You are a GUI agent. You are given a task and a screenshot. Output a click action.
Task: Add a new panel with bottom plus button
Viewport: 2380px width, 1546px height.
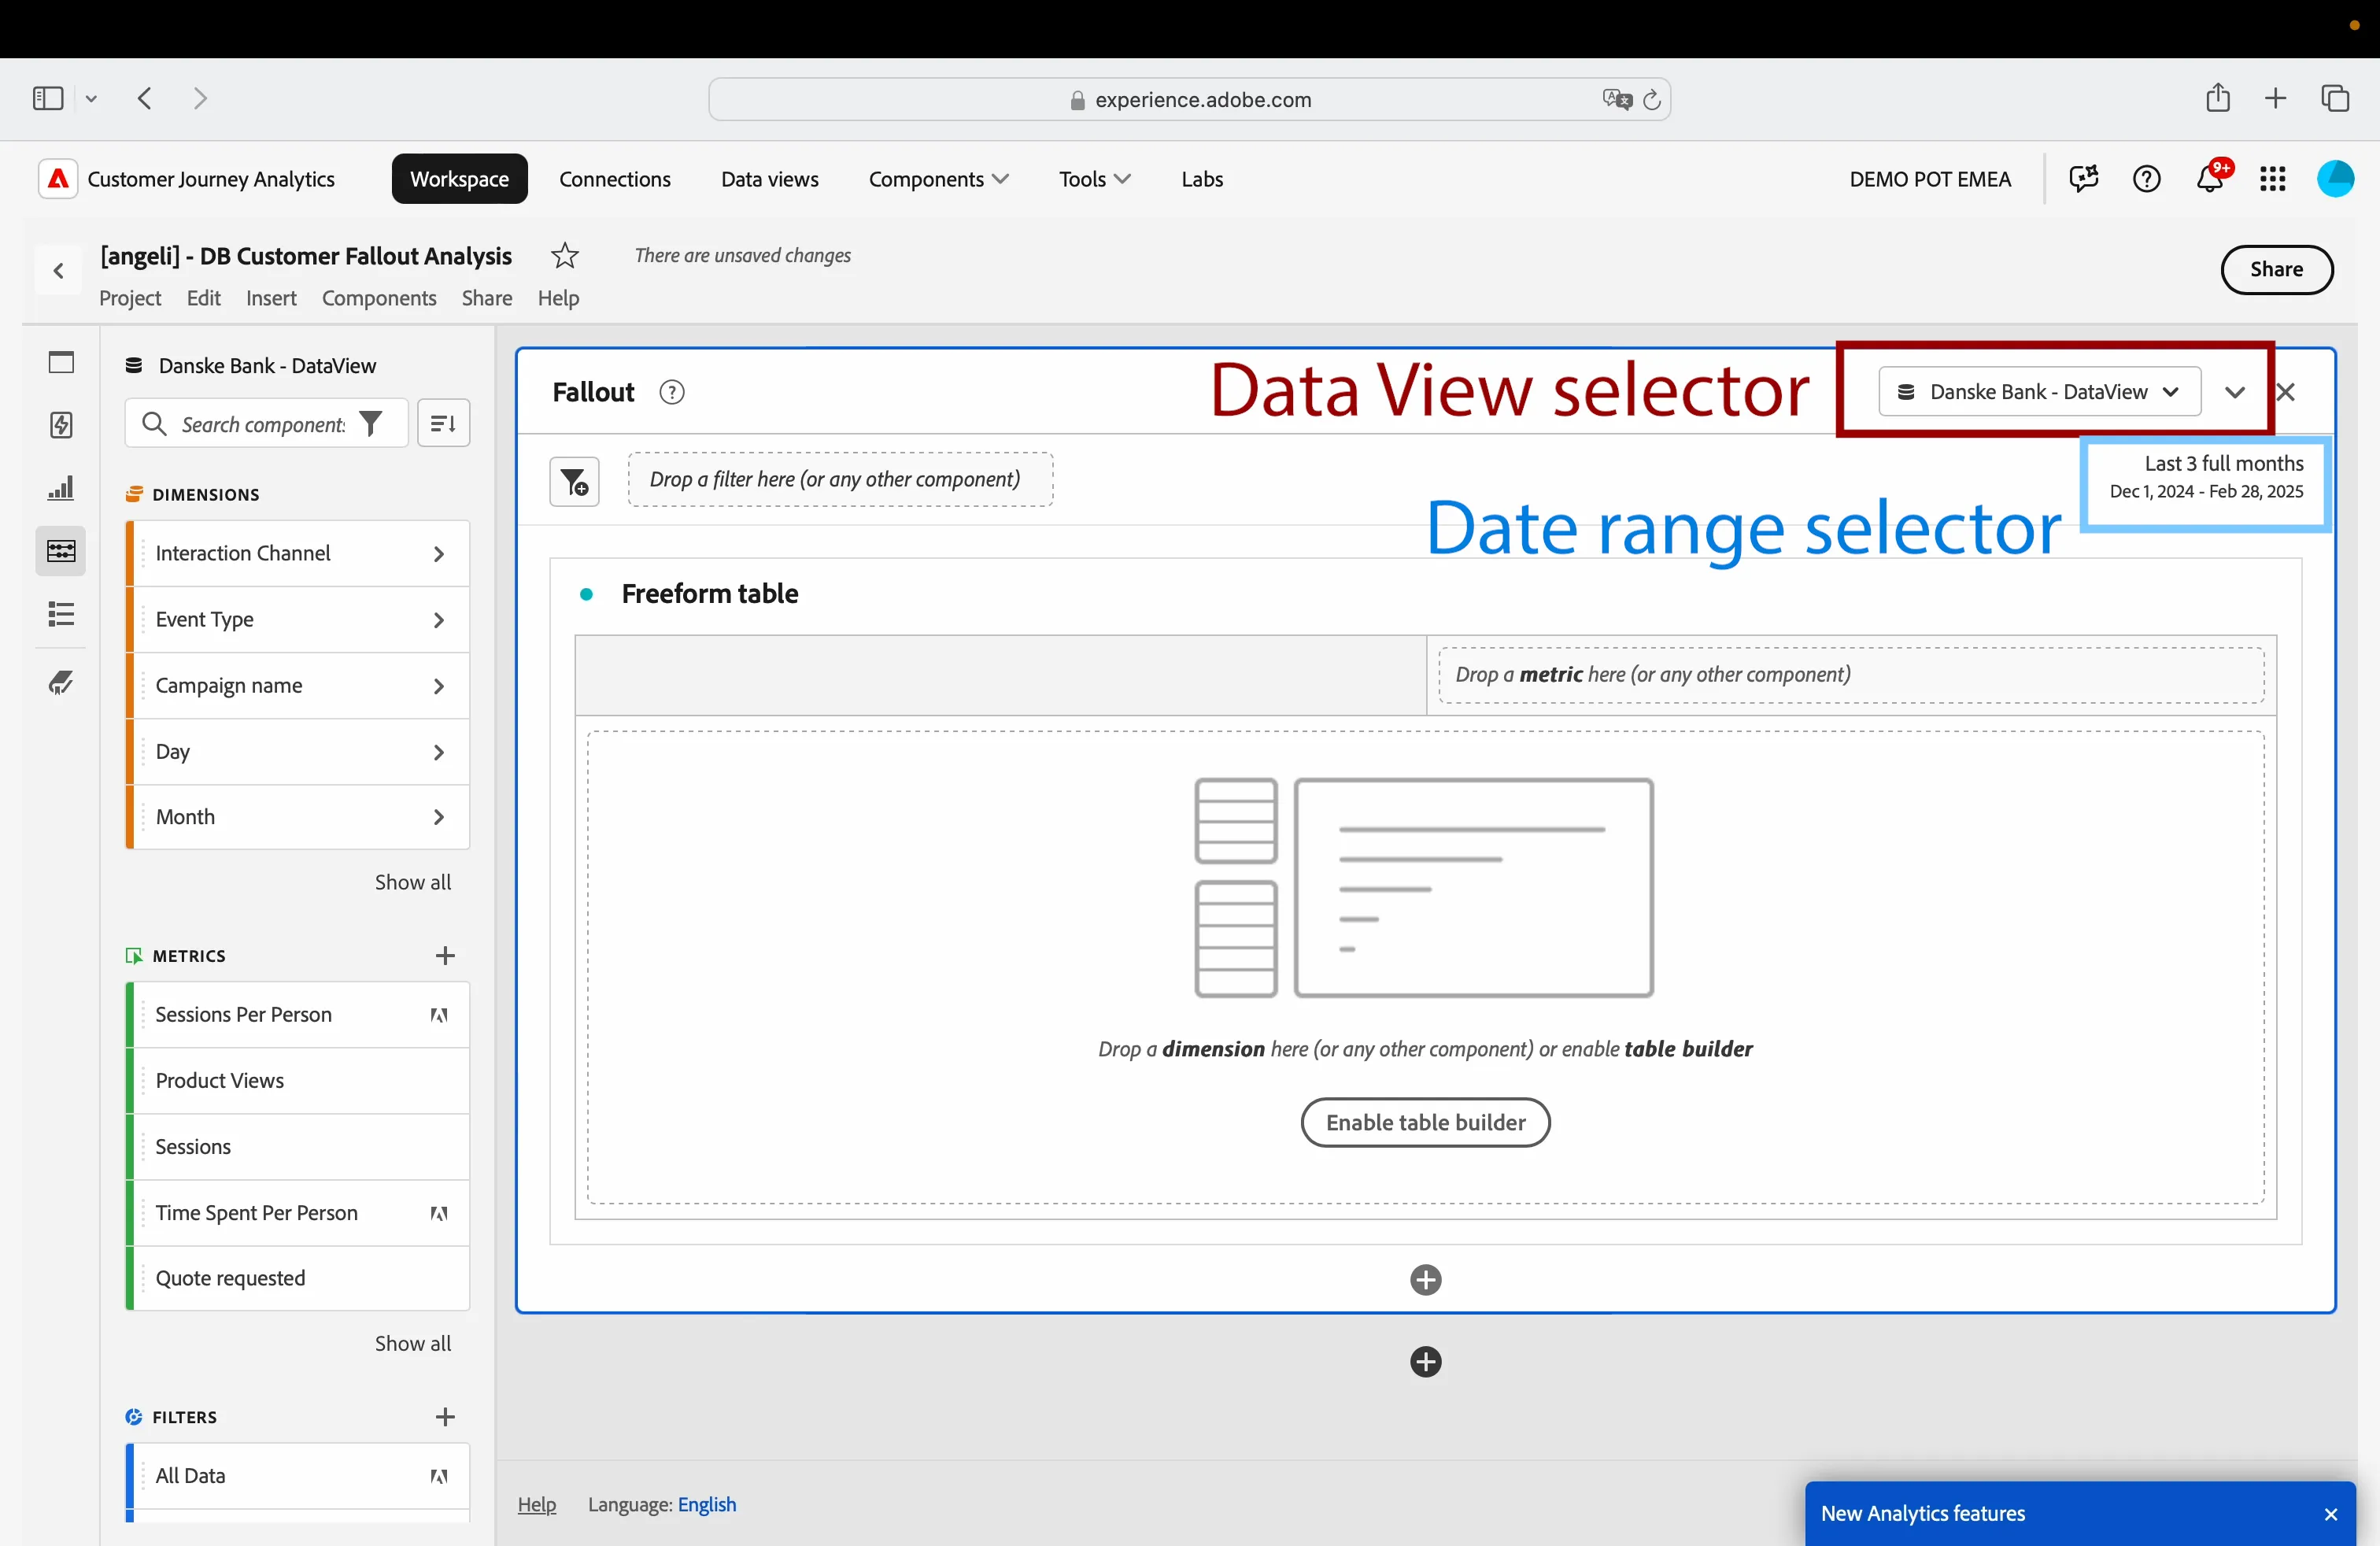[1425, 1362]
